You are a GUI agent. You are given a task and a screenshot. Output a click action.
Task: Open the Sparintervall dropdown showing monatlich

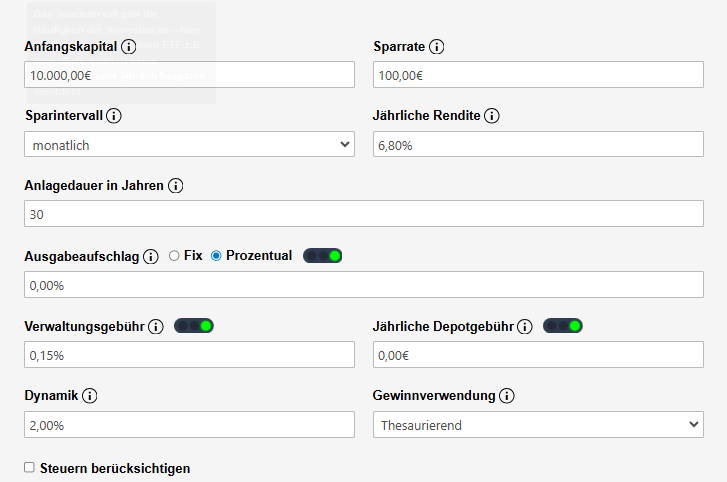(189, 145)
